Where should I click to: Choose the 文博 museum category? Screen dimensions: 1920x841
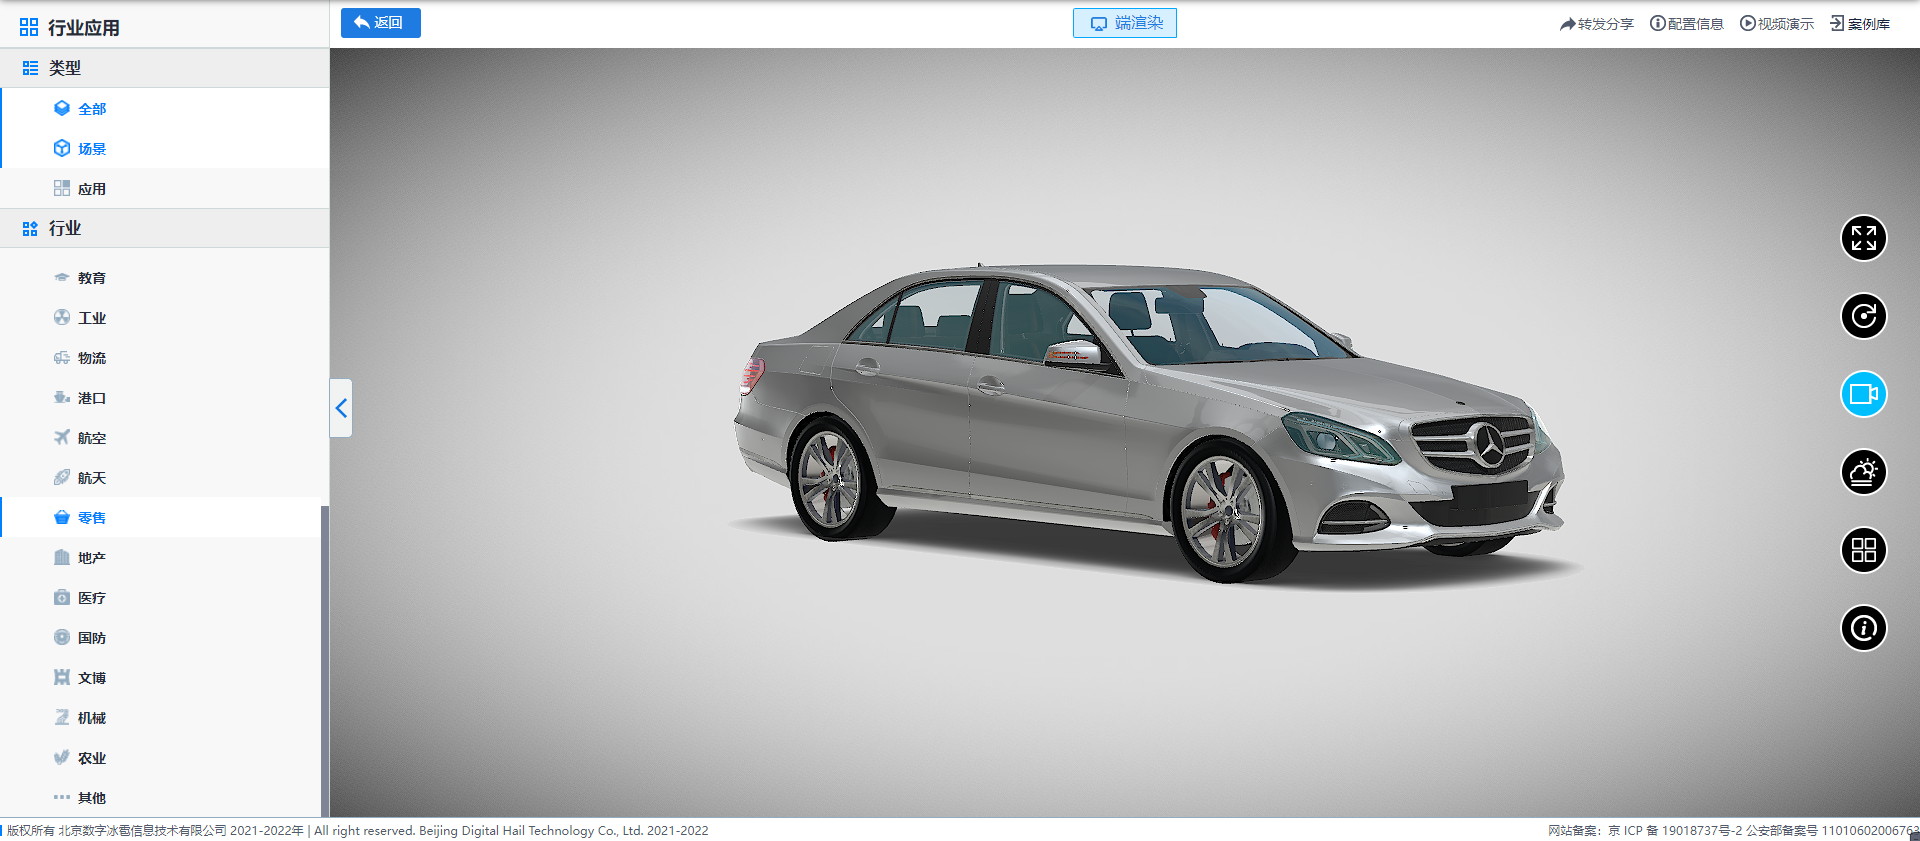point(160,678)
